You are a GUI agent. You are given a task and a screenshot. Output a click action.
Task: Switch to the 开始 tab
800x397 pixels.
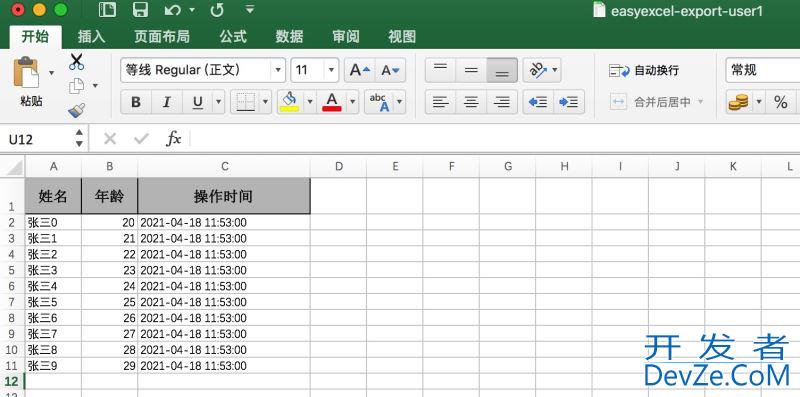[36, 36]
